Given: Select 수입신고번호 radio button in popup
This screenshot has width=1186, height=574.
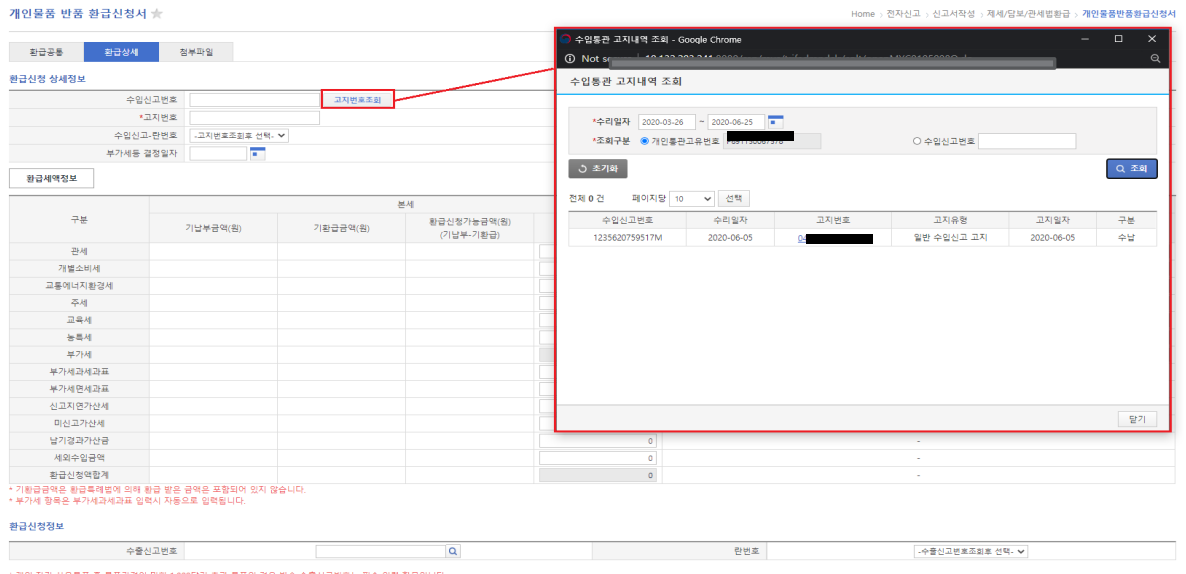Looking at the screenshot, I should [x=917, y=141].
